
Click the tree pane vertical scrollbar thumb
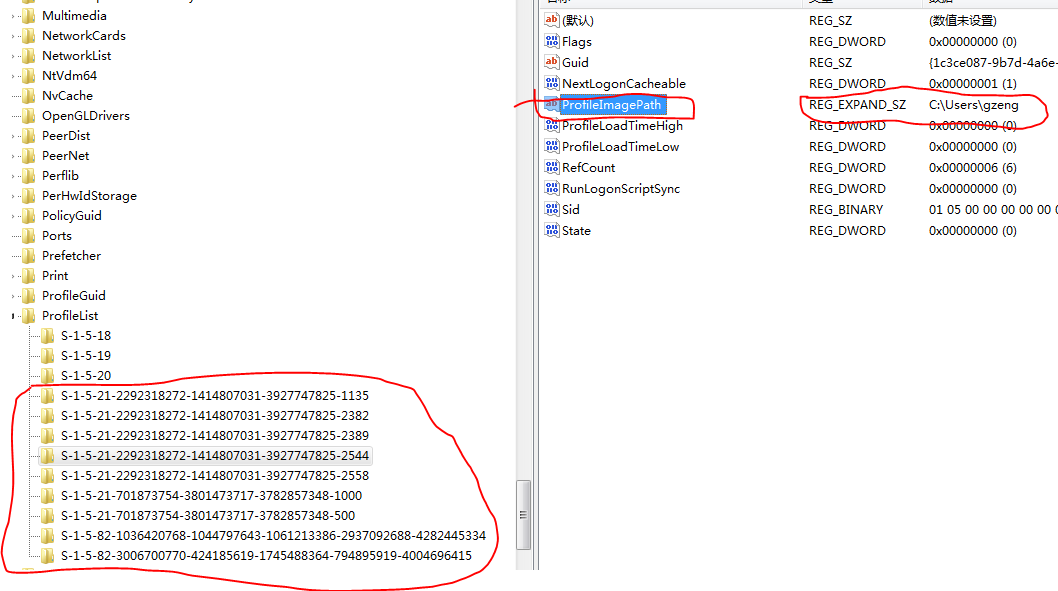[522, 514]
